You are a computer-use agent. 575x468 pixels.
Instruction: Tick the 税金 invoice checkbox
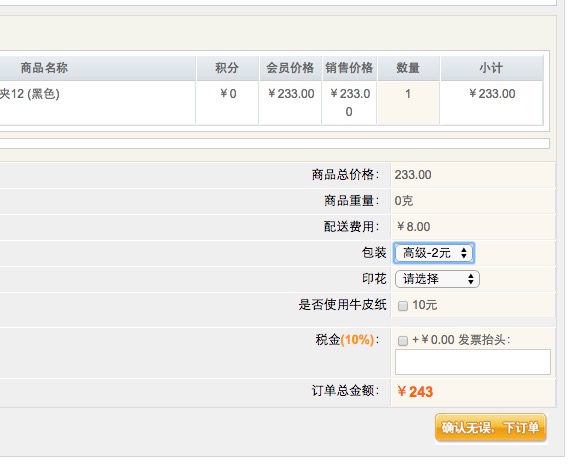[x=403, y=340]
